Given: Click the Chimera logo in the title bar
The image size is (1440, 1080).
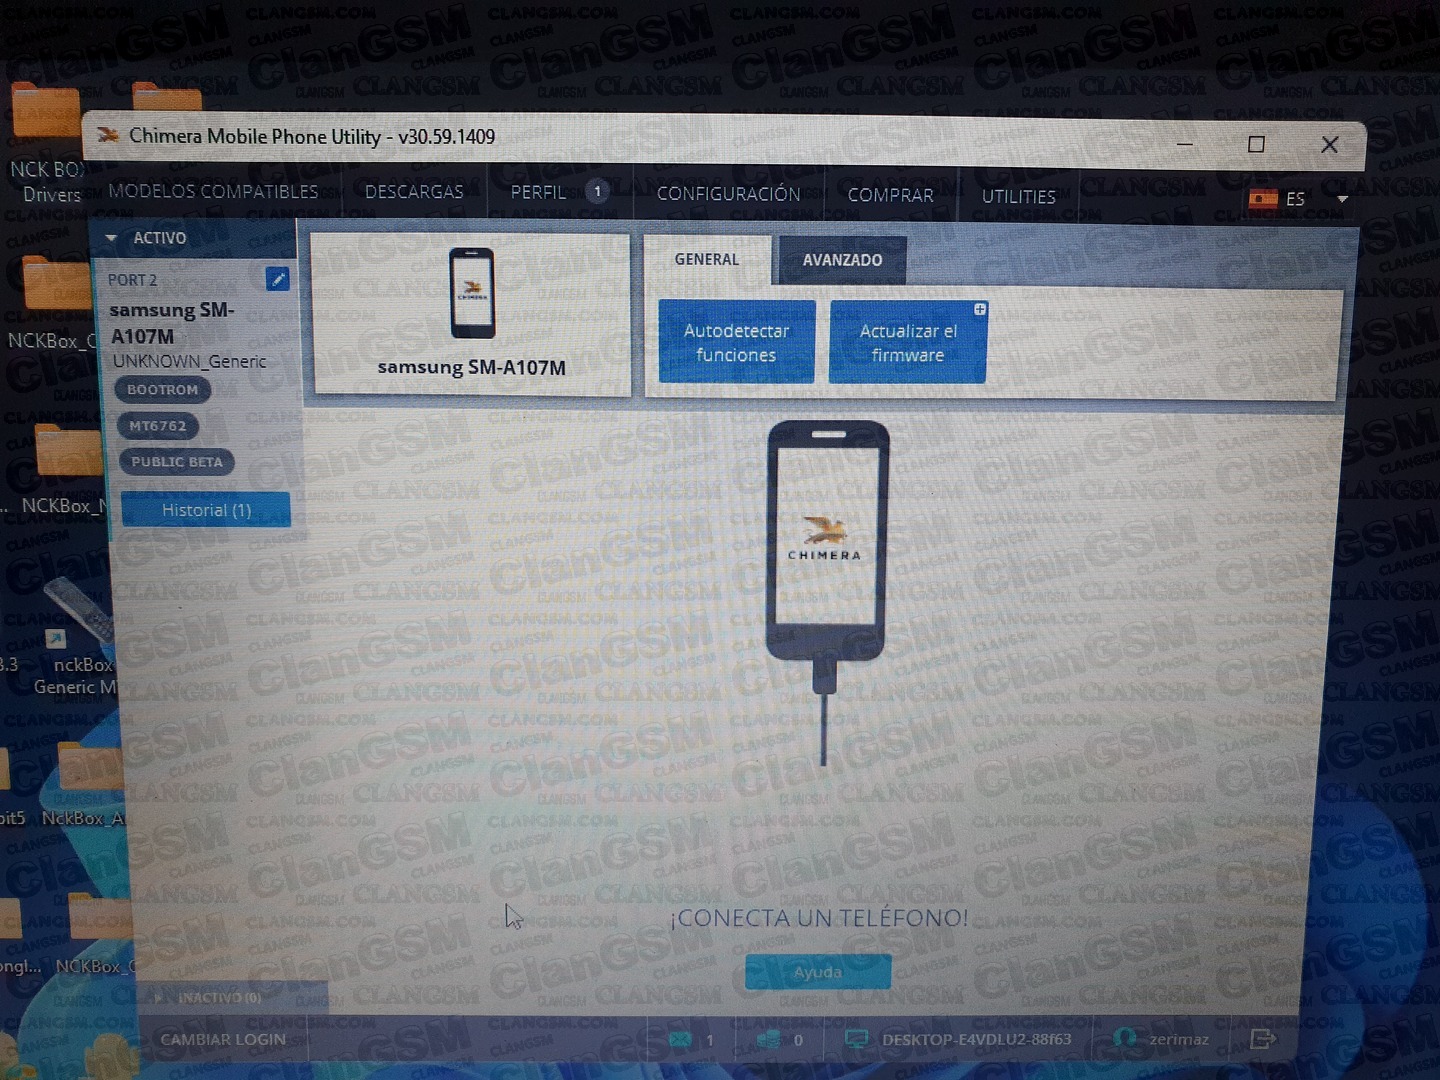Looking at the screenshot, I should [107, 133].
